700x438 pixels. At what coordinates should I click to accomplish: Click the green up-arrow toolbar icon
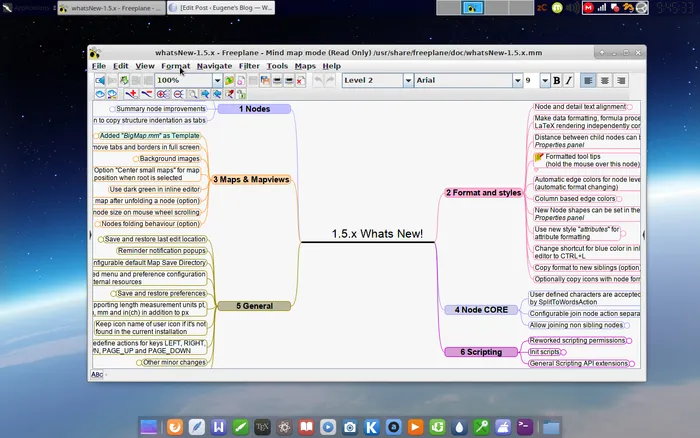click(124, 80)
